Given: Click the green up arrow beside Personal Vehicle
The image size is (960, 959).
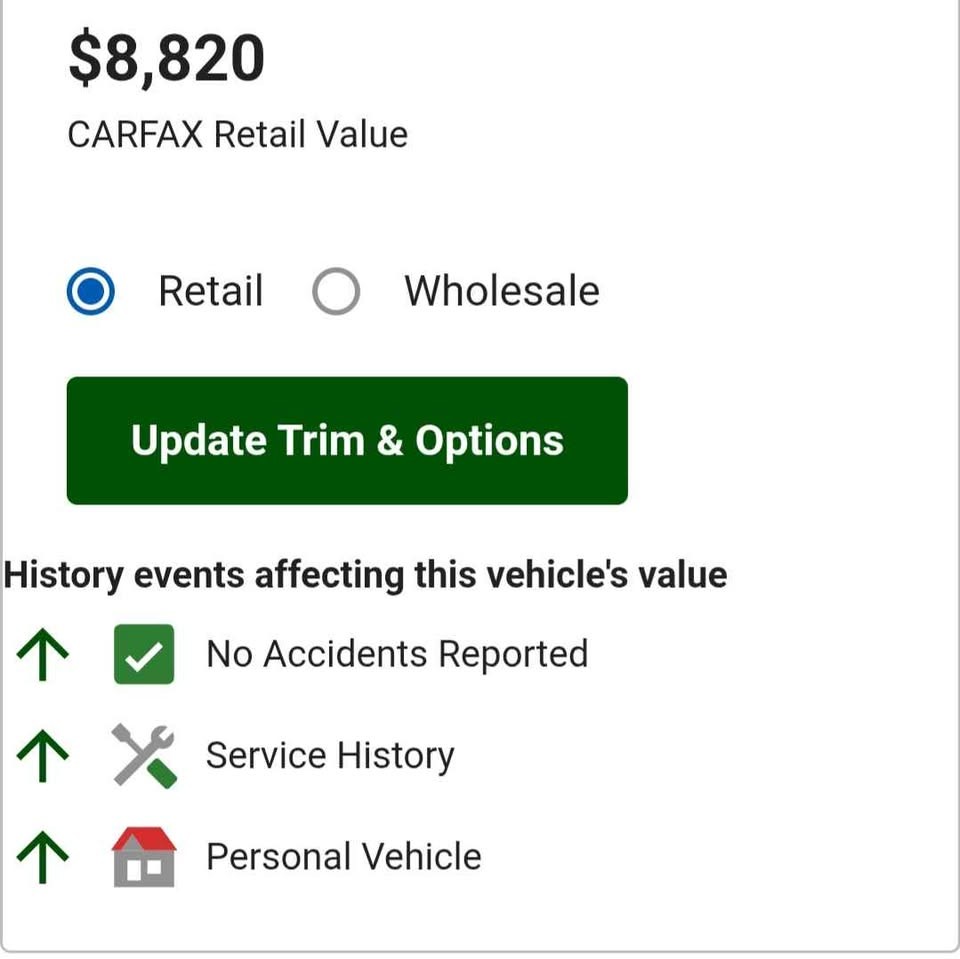Looking at the screenshot, I should click(42, 857).
